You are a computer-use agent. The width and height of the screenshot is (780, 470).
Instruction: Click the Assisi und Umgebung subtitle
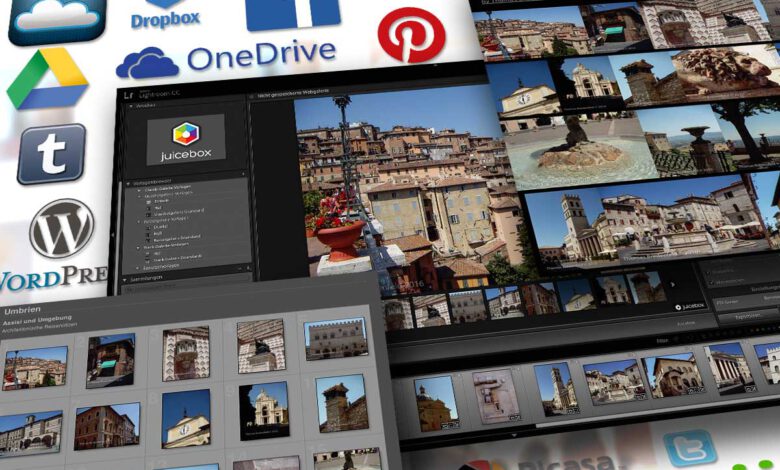pos(37,320)
